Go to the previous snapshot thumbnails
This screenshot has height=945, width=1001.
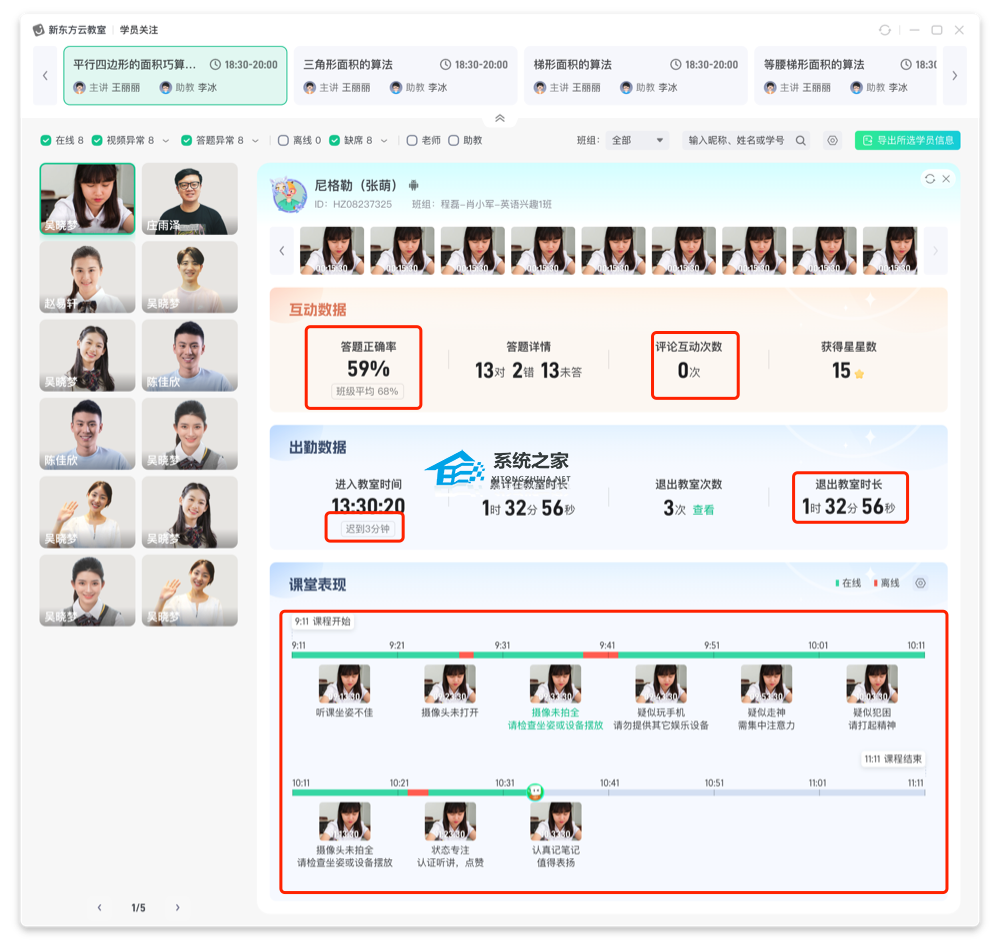tap(282, 251)
